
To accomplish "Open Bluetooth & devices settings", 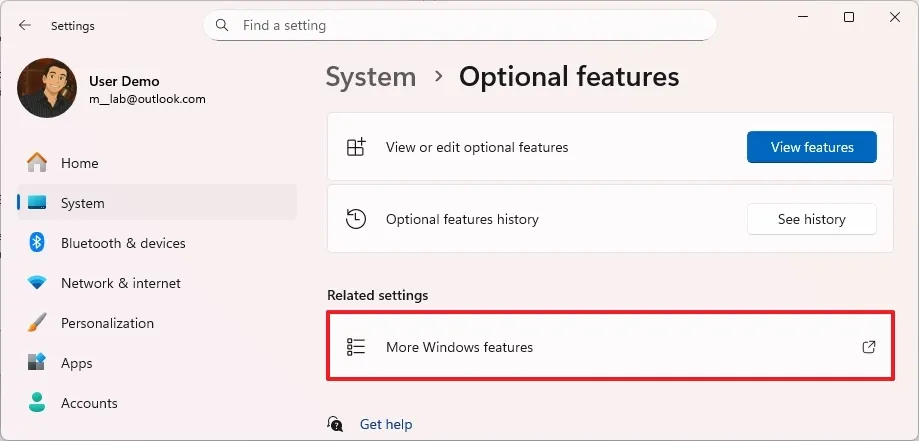I will tap(157, 242).
